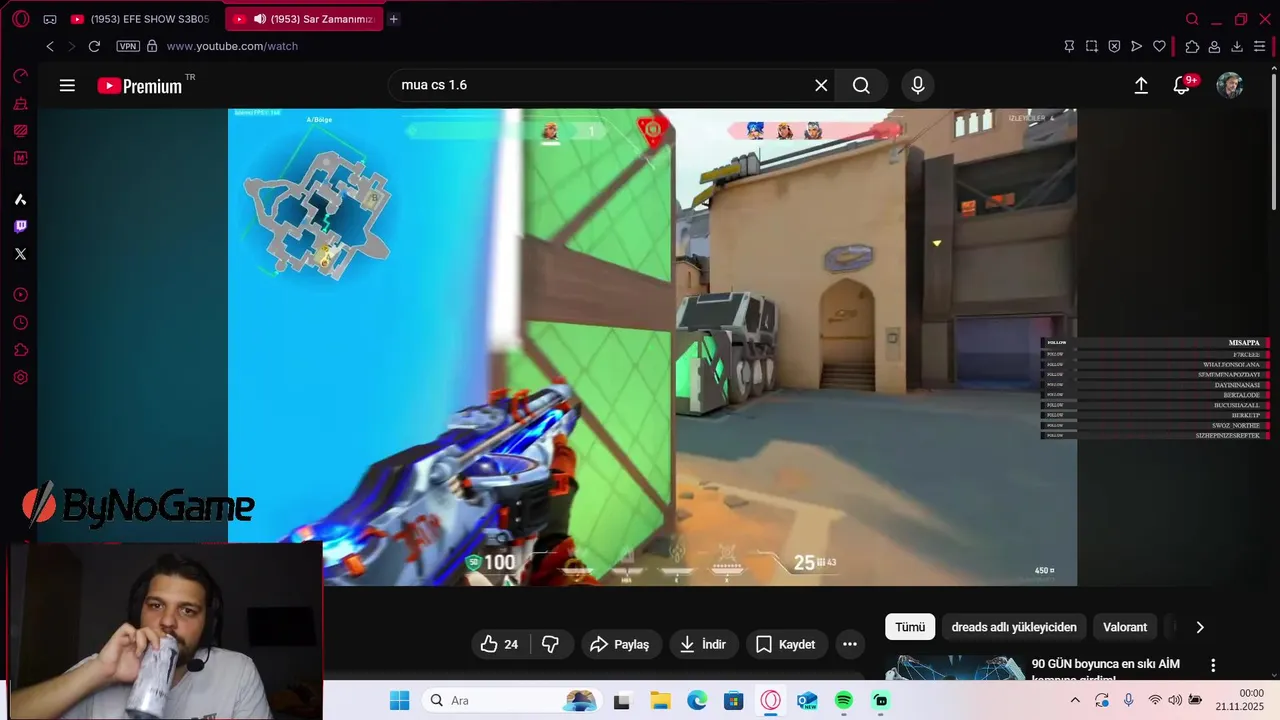Show hidden tray icons chevron

(x=1075, y=701)
